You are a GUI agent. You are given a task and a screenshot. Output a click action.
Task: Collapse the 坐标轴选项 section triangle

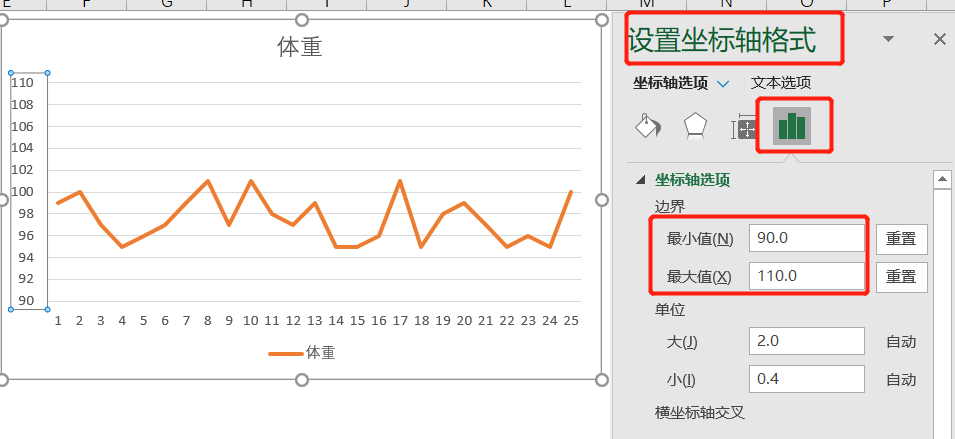coord(640,180)
